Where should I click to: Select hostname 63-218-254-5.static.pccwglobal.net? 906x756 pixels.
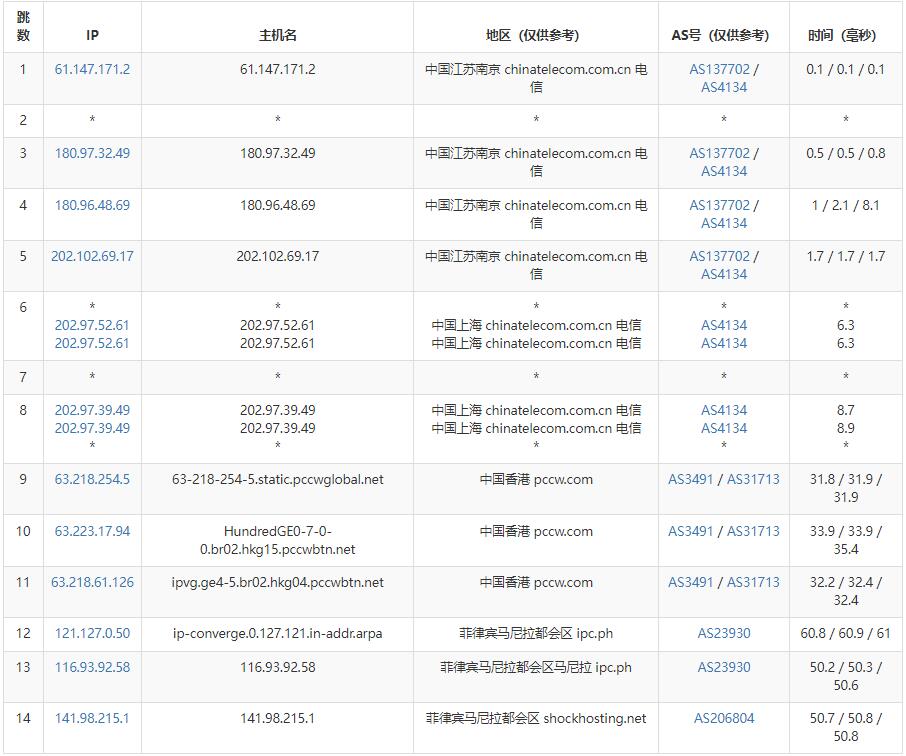click(x=277, y=479)
